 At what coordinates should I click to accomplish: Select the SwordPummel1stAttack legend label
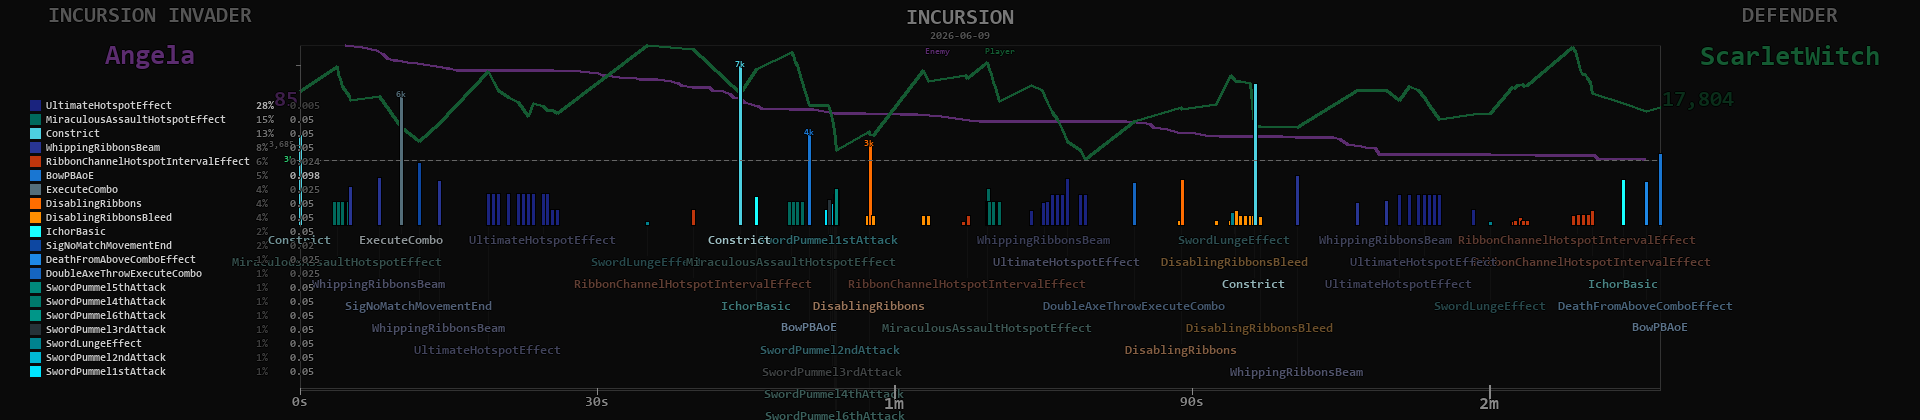[x=106, y=371]
